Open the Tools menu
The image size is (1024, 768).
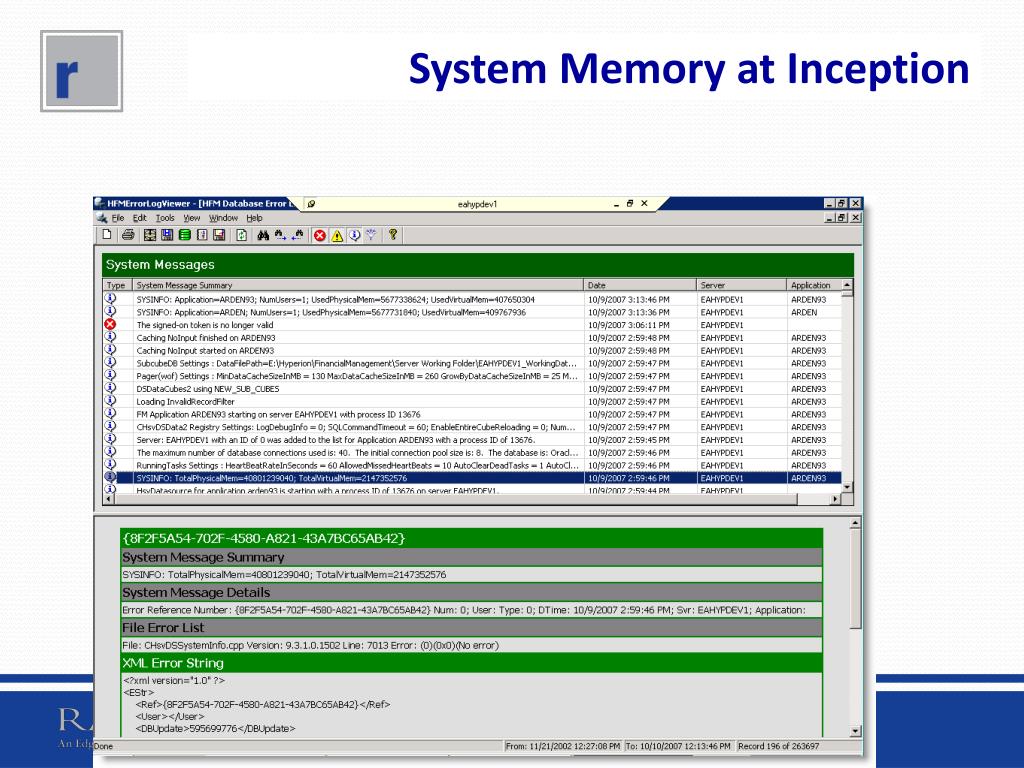click(x=165, y=218)
